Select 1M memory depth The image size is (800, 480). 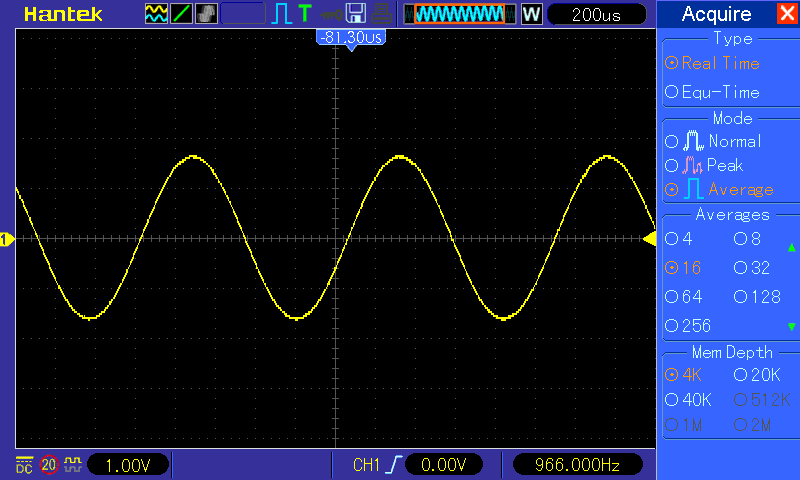click(684, 424)
